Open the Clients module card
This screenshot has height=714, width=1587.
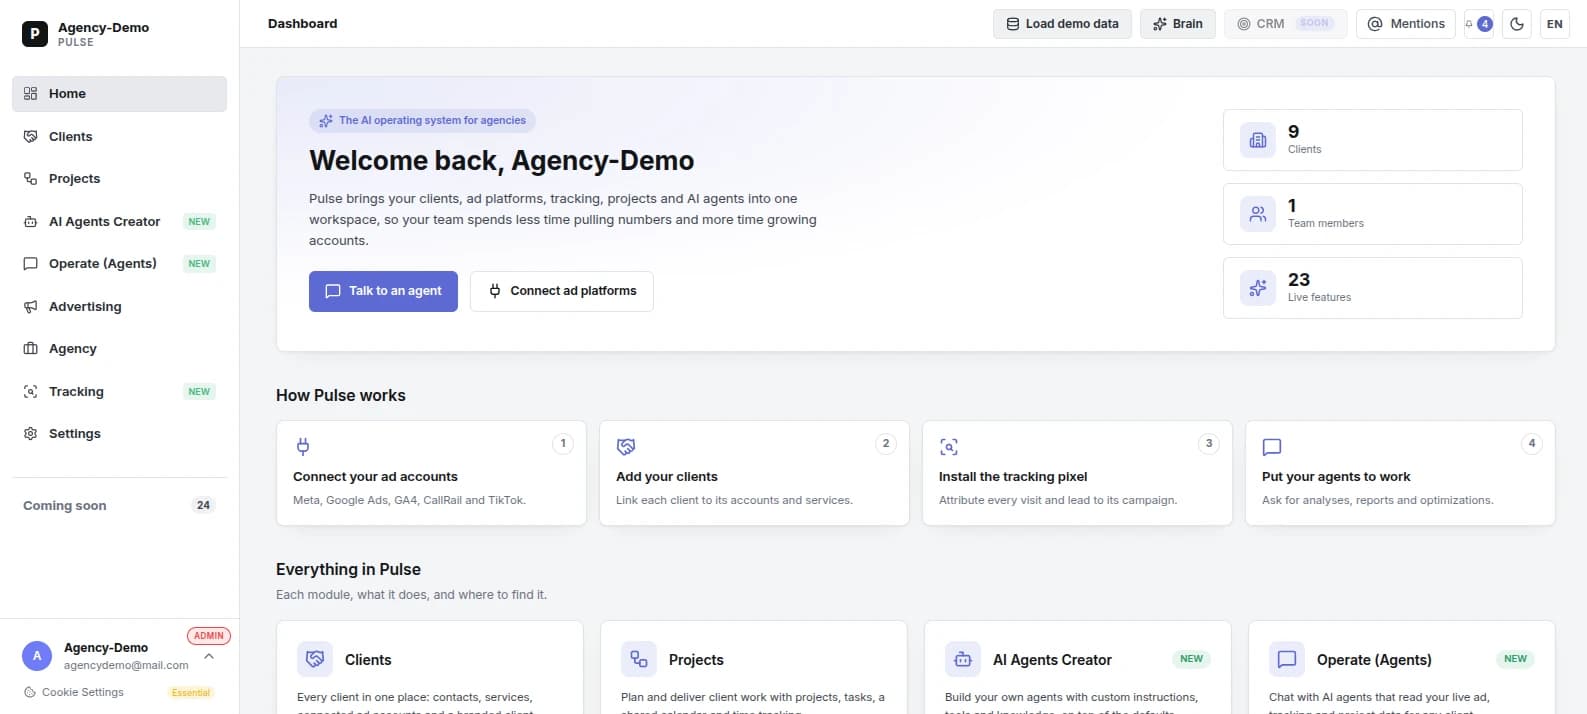(x=430, y=668)
